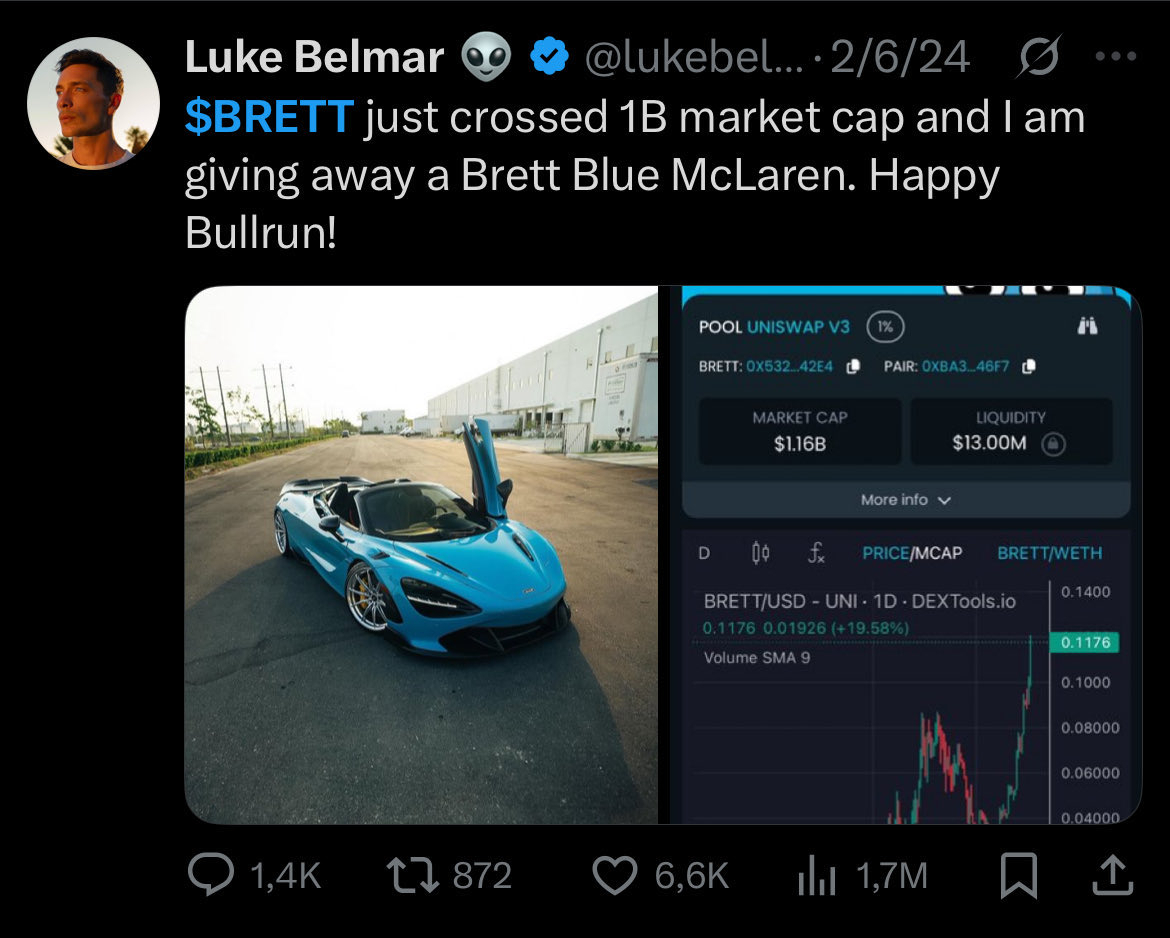Click the binoculars icon in pool panel
1170x938 pixels.
click(1089, 326)
